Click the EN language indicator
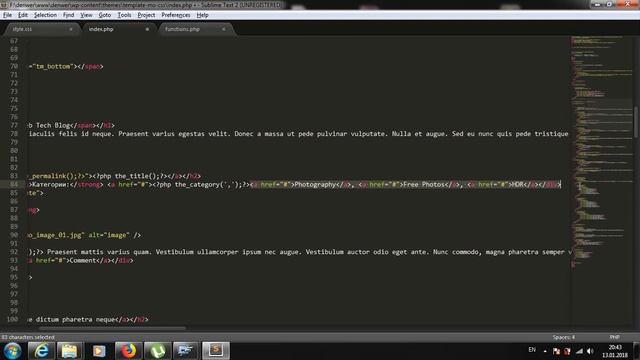 click(532, 350)
